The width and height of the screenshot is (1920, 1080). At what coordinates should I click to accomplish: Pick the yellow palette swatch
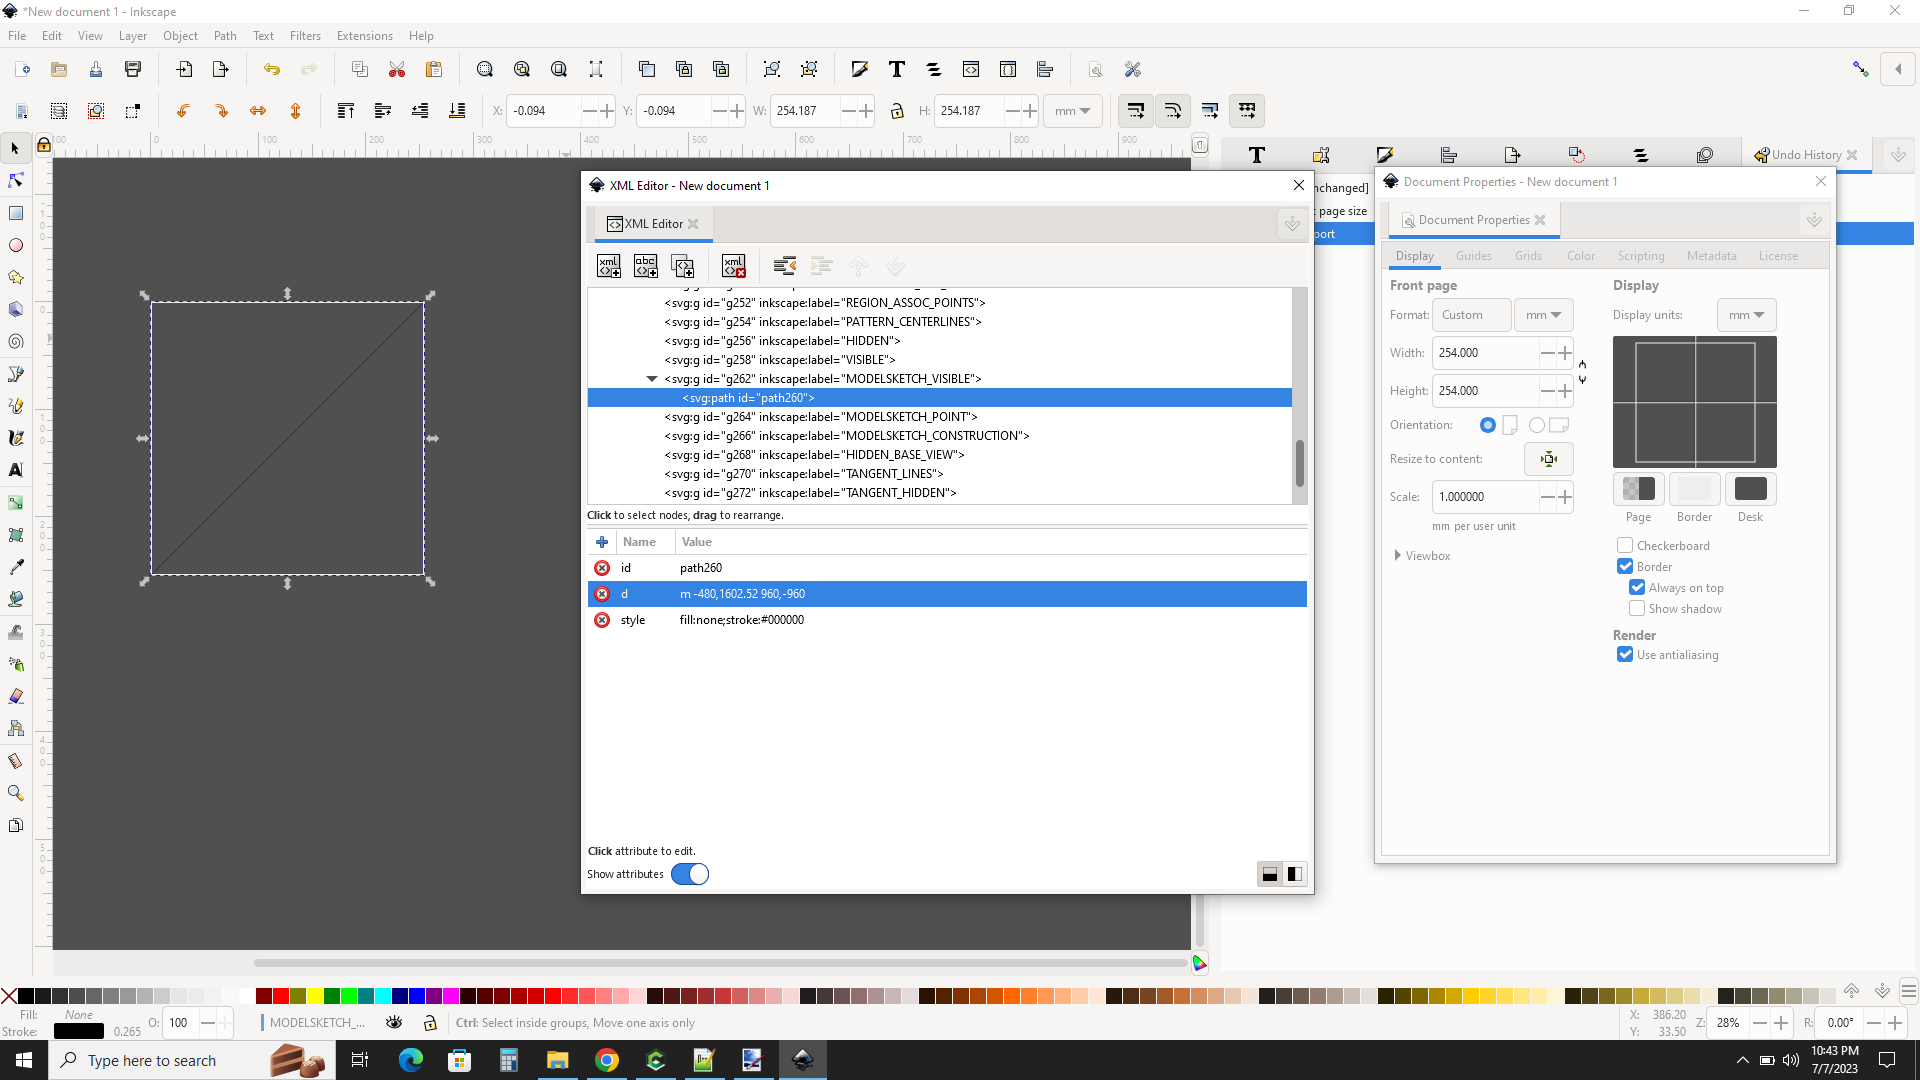pos(315,996)
